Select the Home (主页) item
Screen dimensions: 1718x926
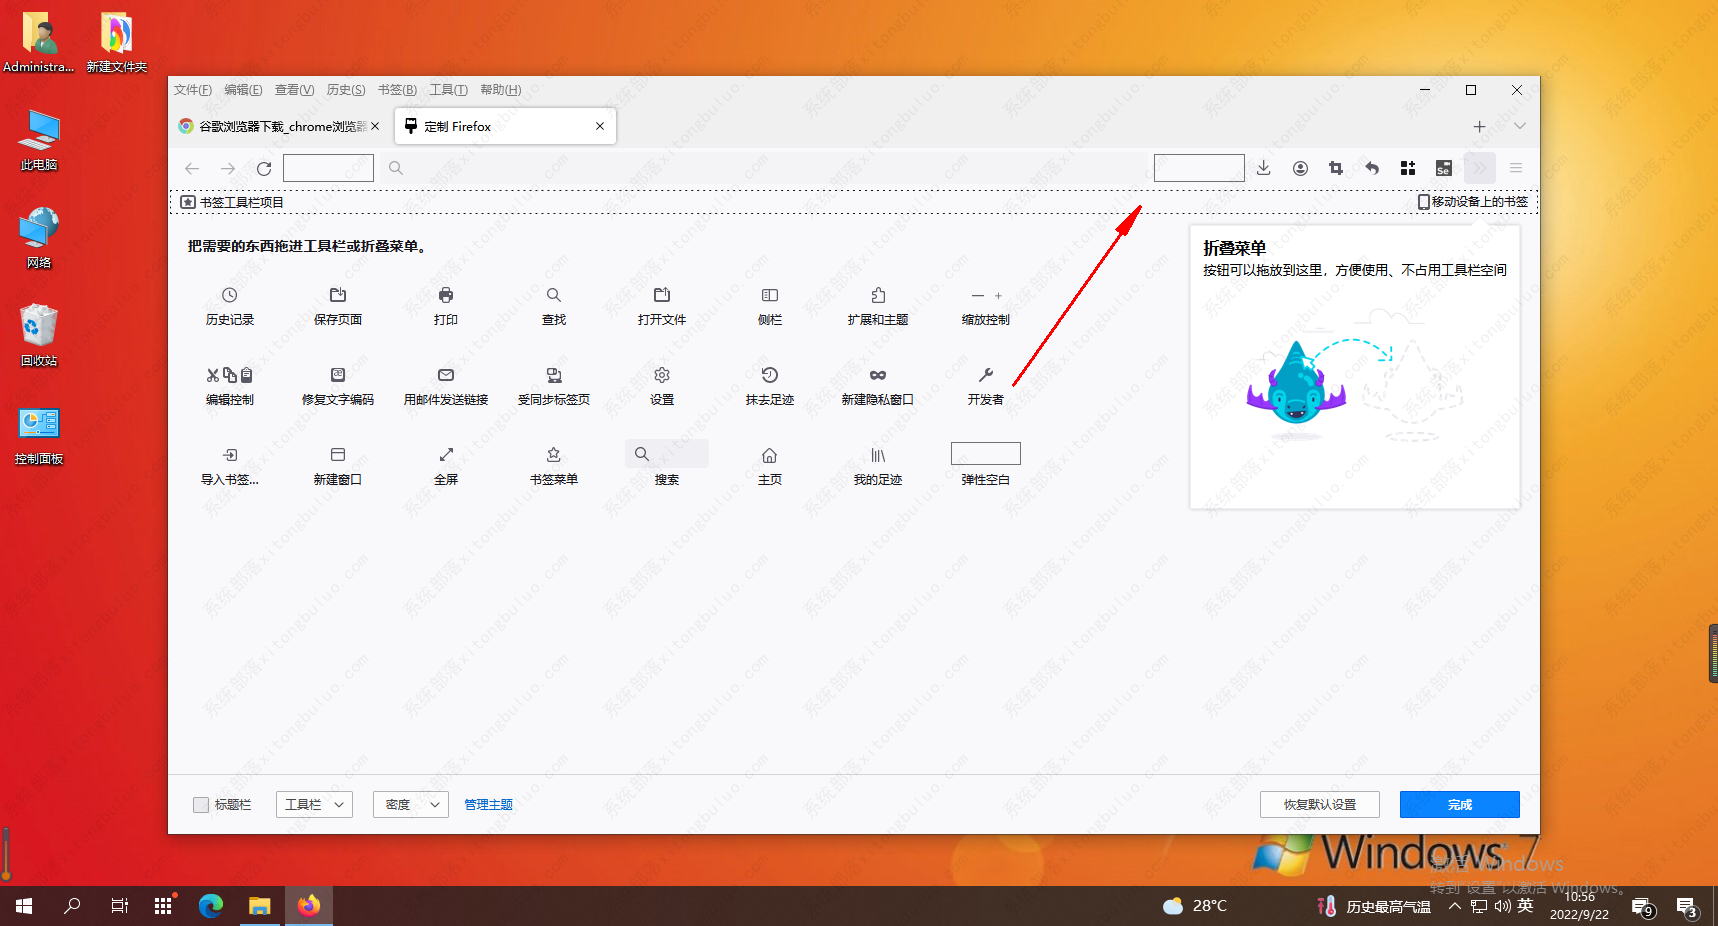click(770, 466)
